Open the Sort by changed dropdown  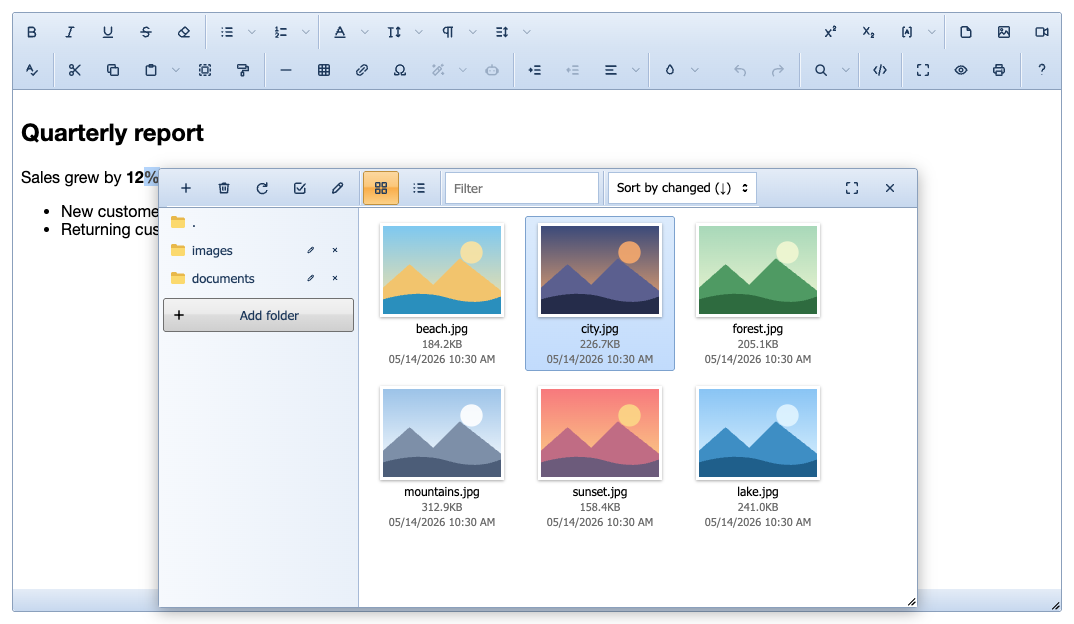[x=682, y=188]
